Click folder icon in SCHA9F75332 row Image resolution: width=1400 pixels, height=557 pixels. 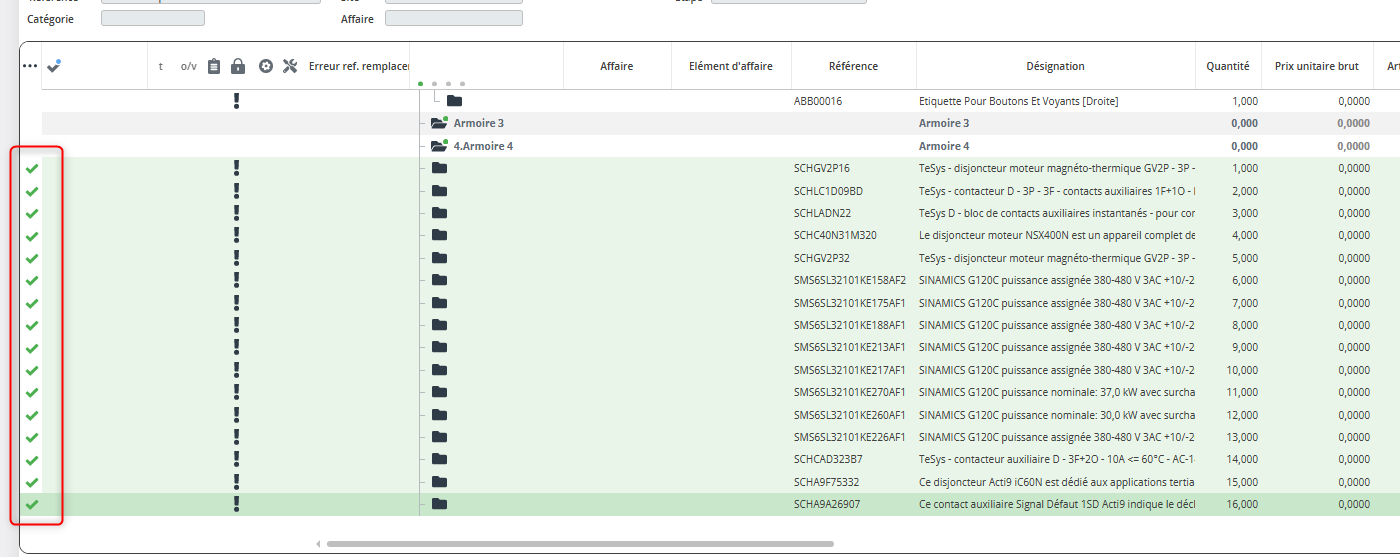pyautogui.click(x=439, y=482)
